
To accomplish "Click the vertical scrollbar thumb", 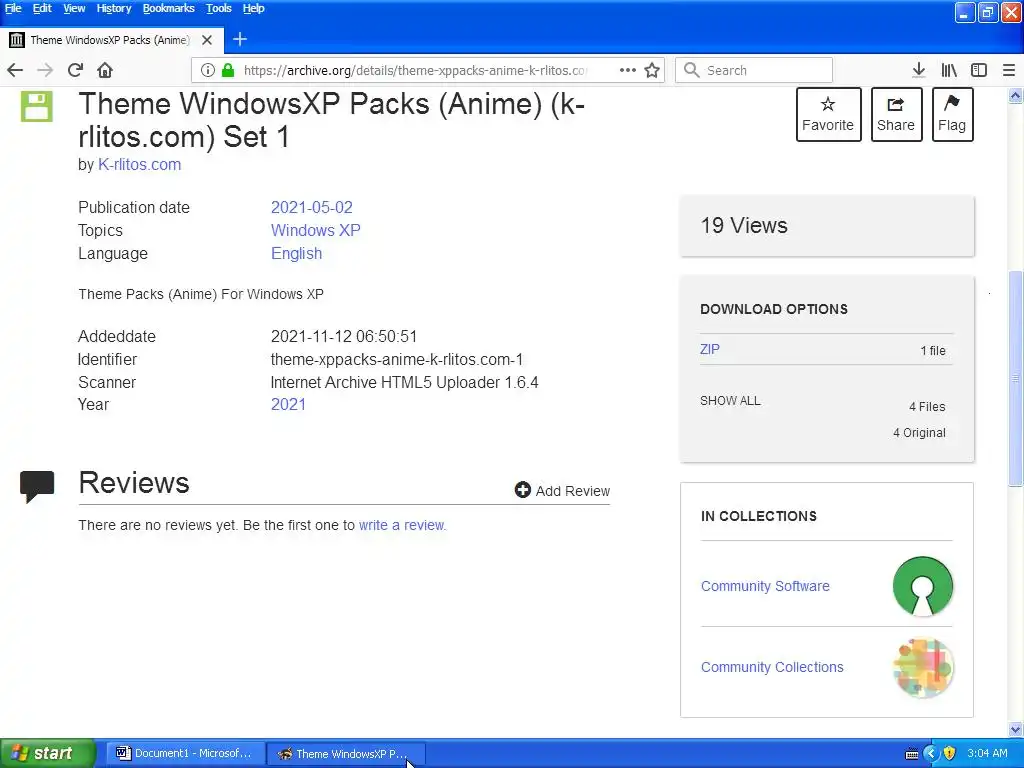I will [1016, 378].
